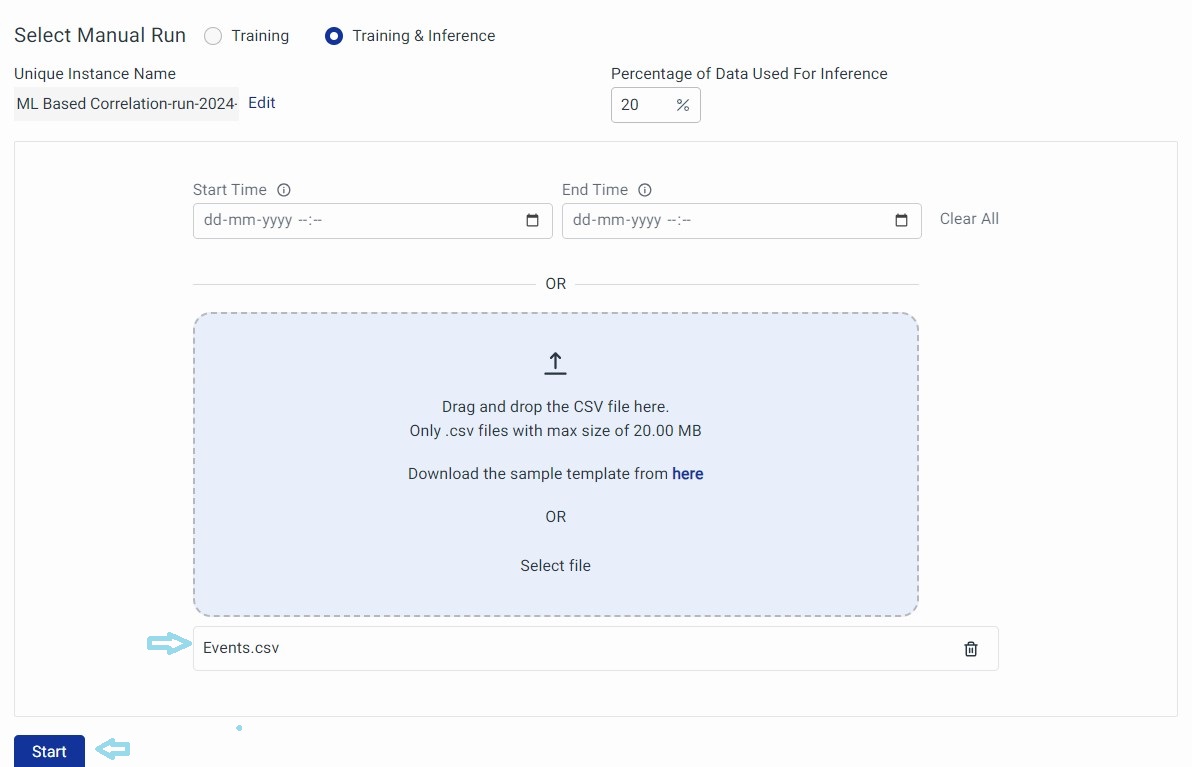The width and height of the screenshot is (1192, 767).
Task: Click Select file in the upload area
Action: coord(556,566)
